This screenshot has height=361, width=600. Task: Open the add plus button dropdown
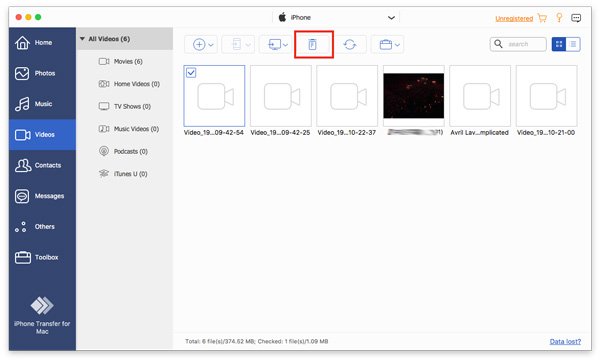click(202, 44)
